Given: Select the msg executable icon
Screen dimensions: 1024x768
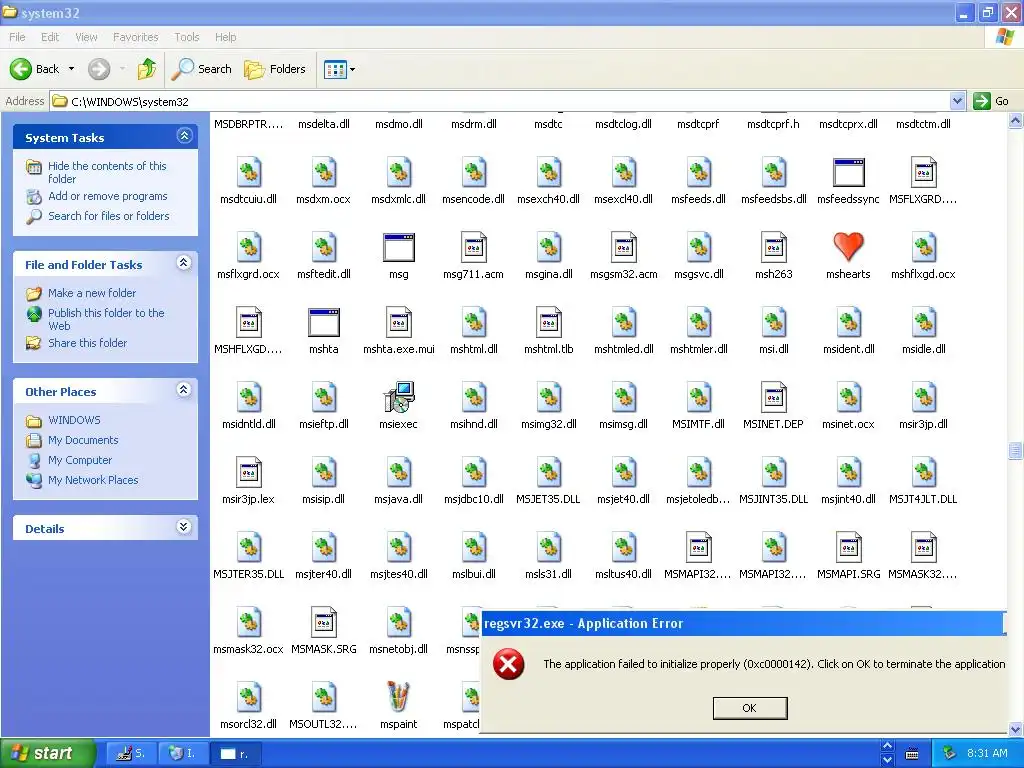Looking at the screenshot, I should pyautogui.click(x=398, y=248).
